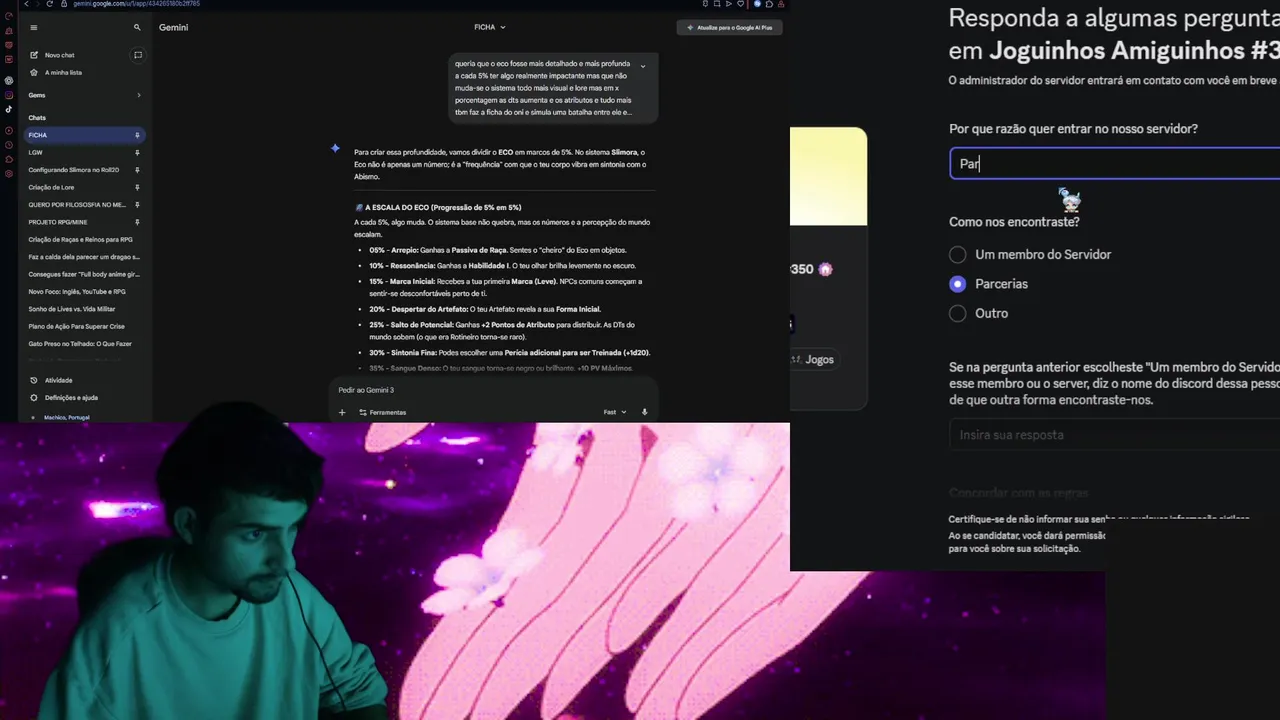Unpin the FICHA chat via pin icon

[137, 135]
